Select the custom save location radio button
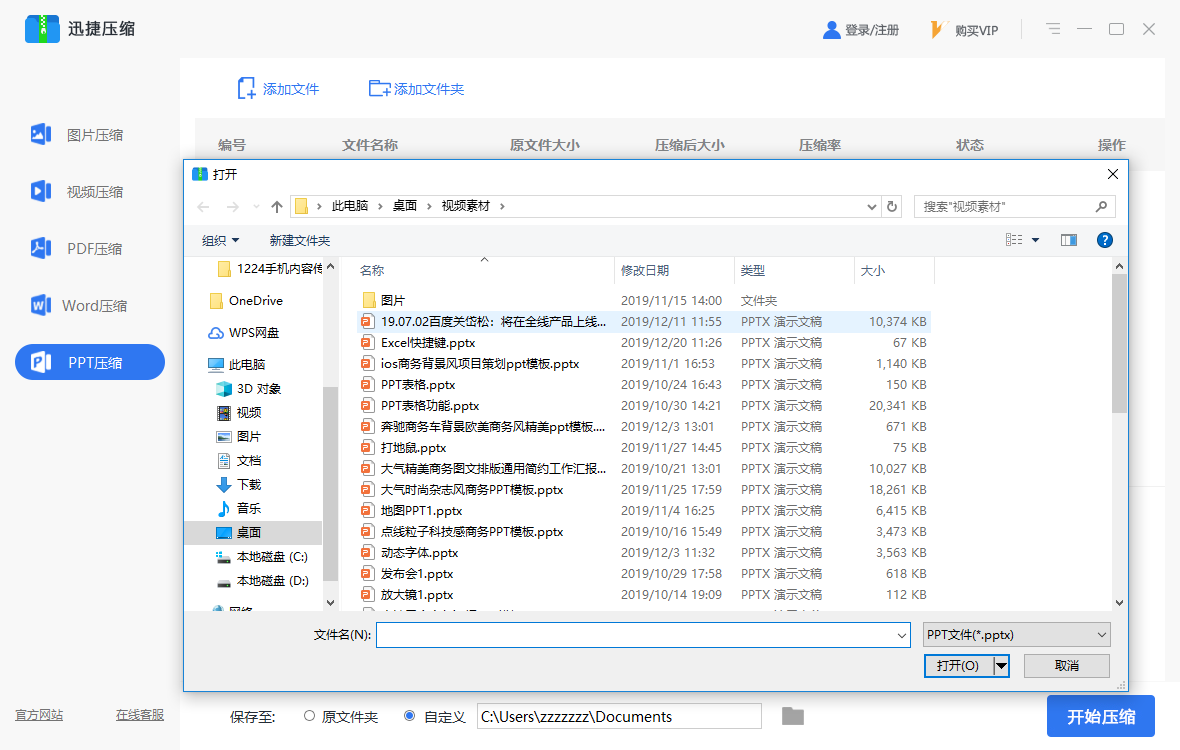This screenshot has height=750, width=1180. 409,716
